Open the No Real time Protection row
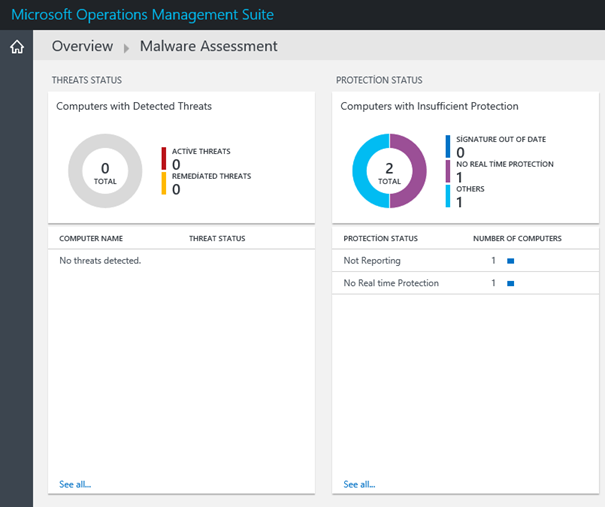Image resolution: width=605 pixels, height=507 pixels. pos(465,283)
